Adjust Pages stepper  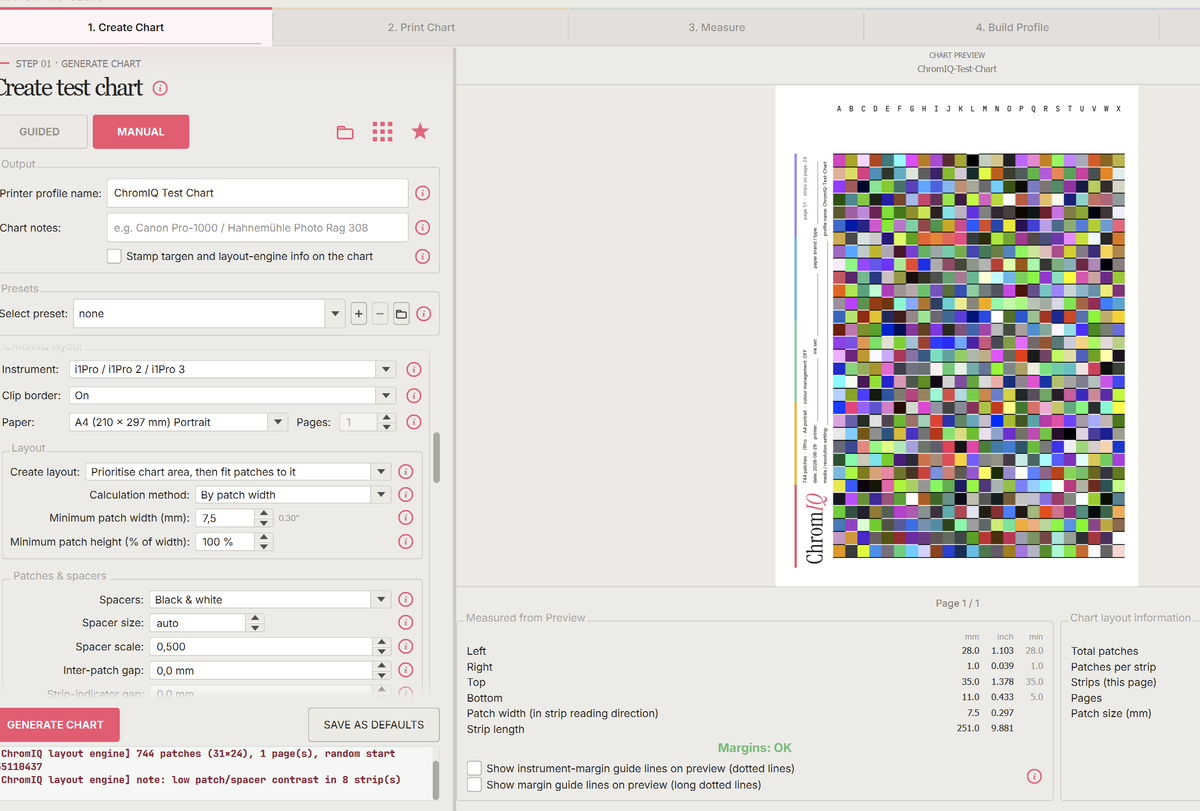click(x=387, y=422)
